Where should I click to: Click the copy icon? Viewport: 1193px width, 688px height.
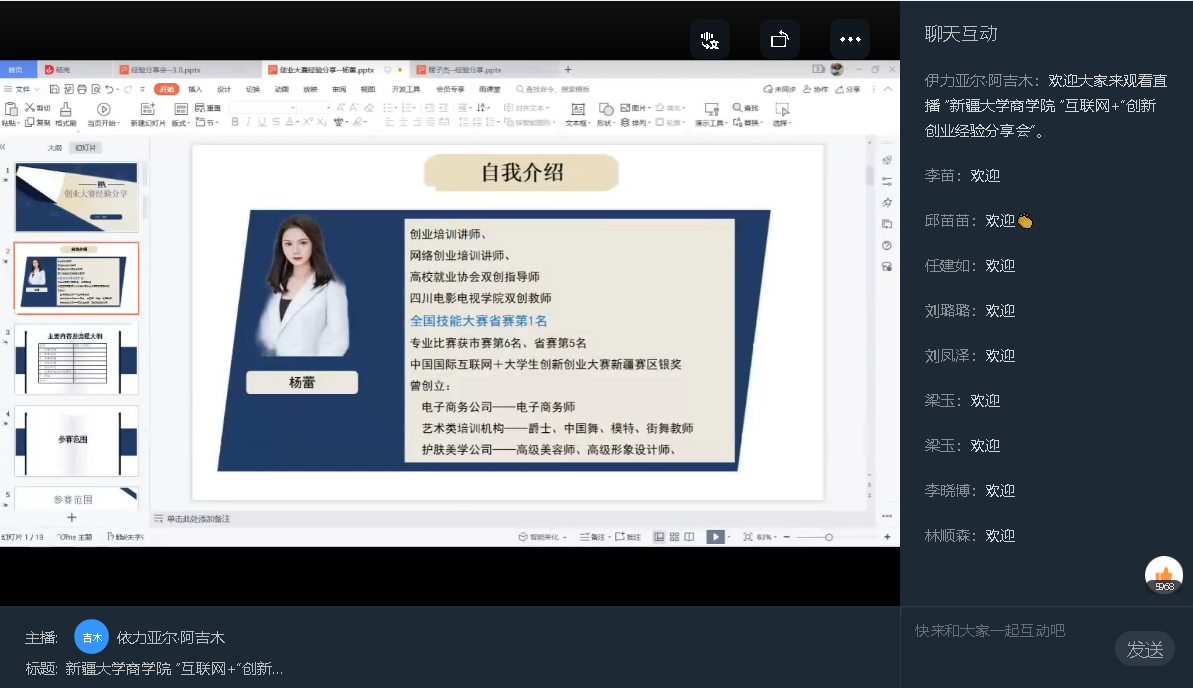(x=30, y=122)
